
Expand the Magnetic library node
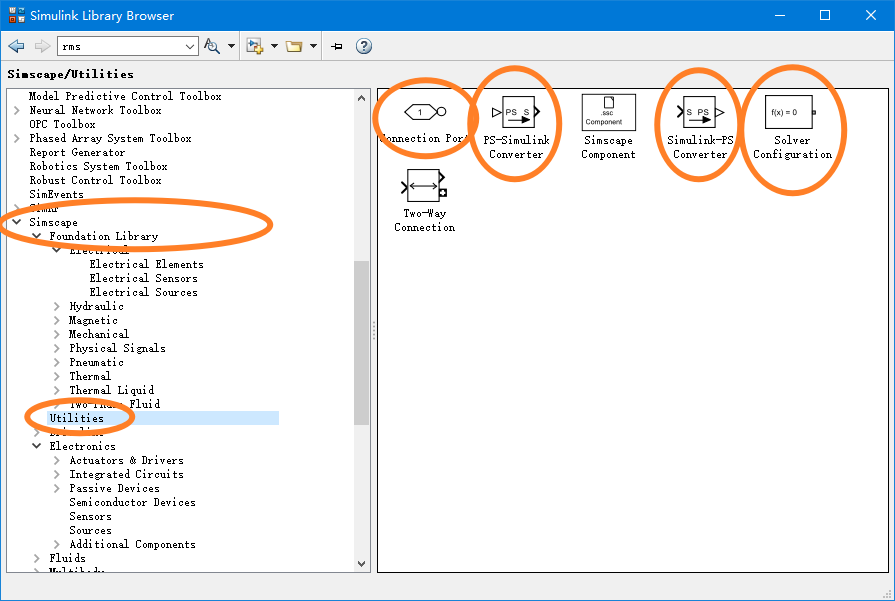pyautogui.click(x=57, y=320)
